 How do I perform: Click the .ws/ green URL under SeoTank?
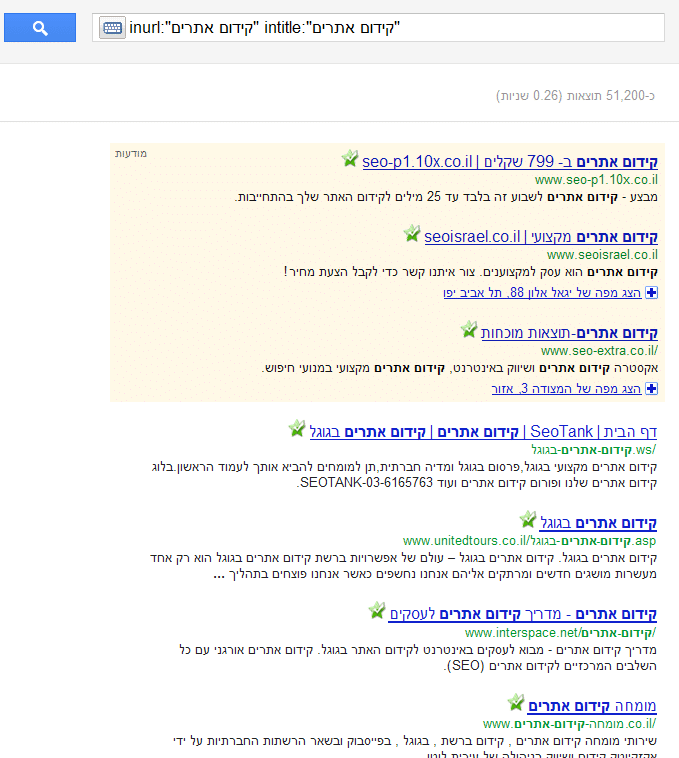pos(593,450)
